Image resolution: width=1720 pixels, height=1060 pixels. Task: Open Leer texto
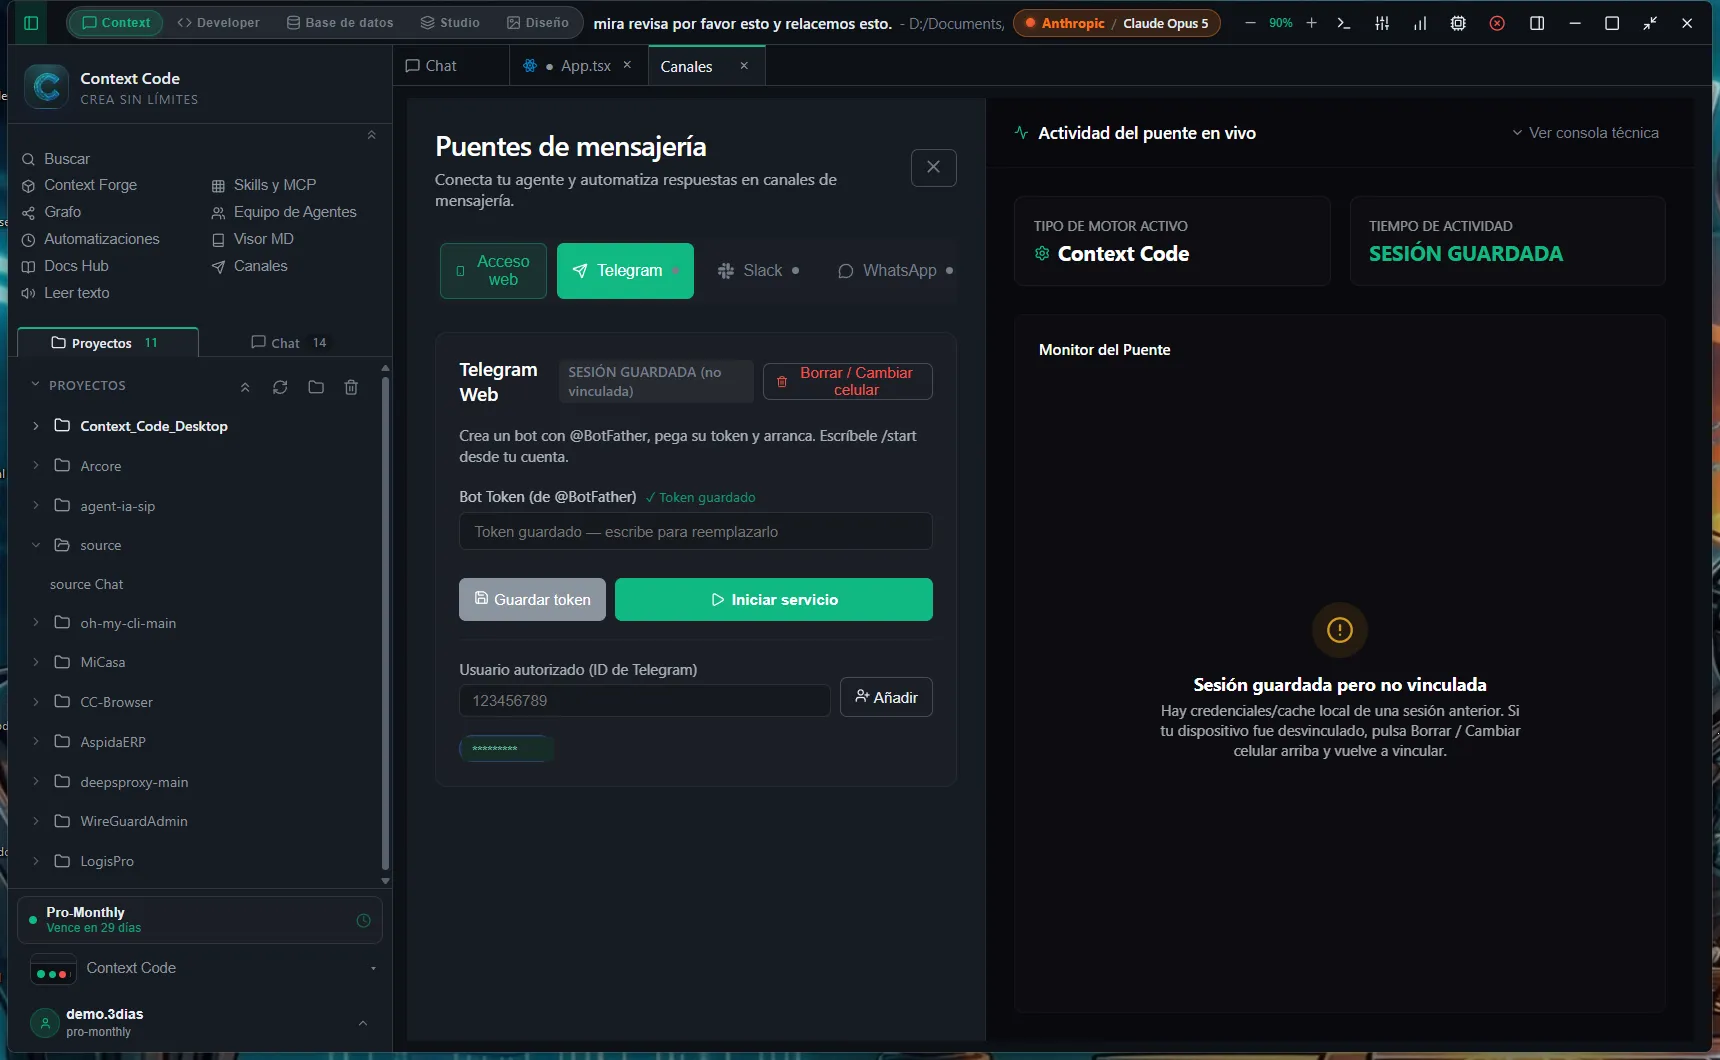click(x=65, y=293)
